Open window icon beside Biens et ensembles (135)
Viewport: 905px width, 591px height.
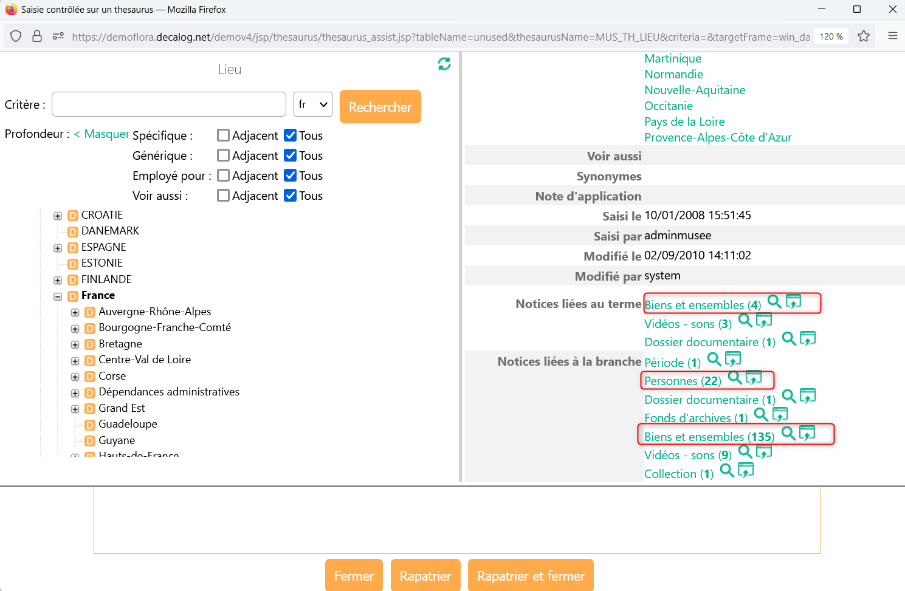point(807,433)
